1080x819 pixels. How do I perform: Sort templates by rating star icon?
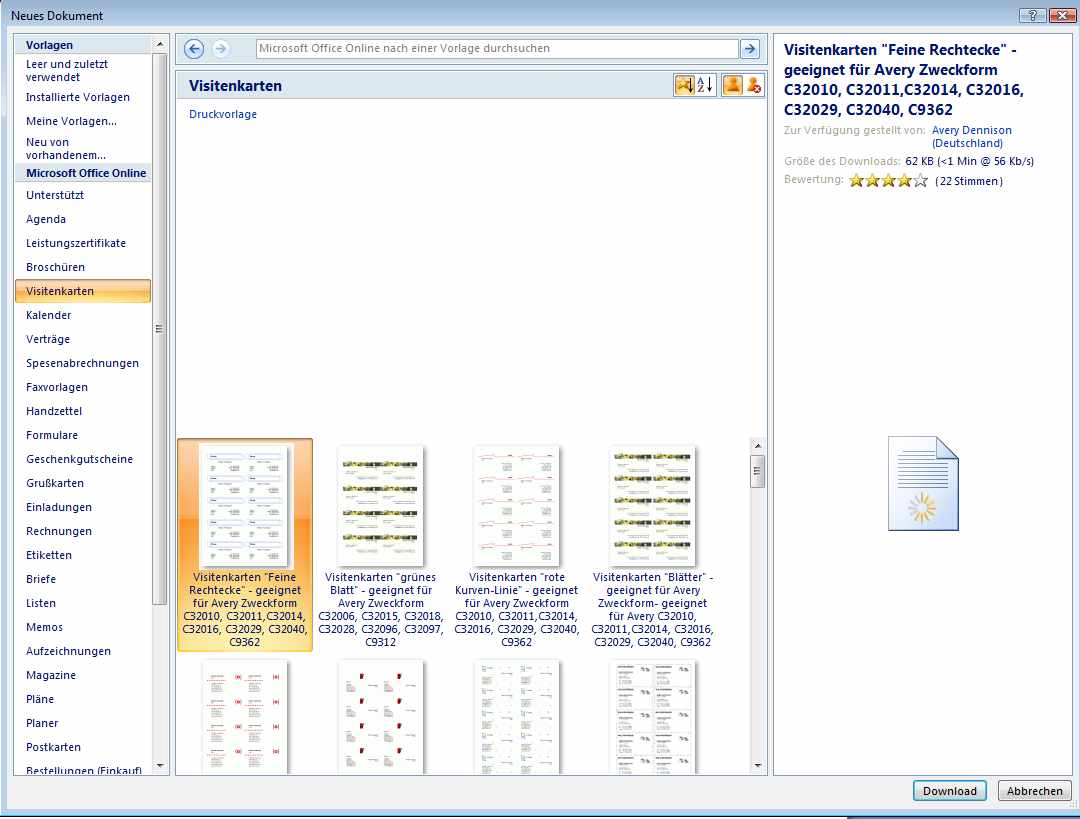coord(684,85)
